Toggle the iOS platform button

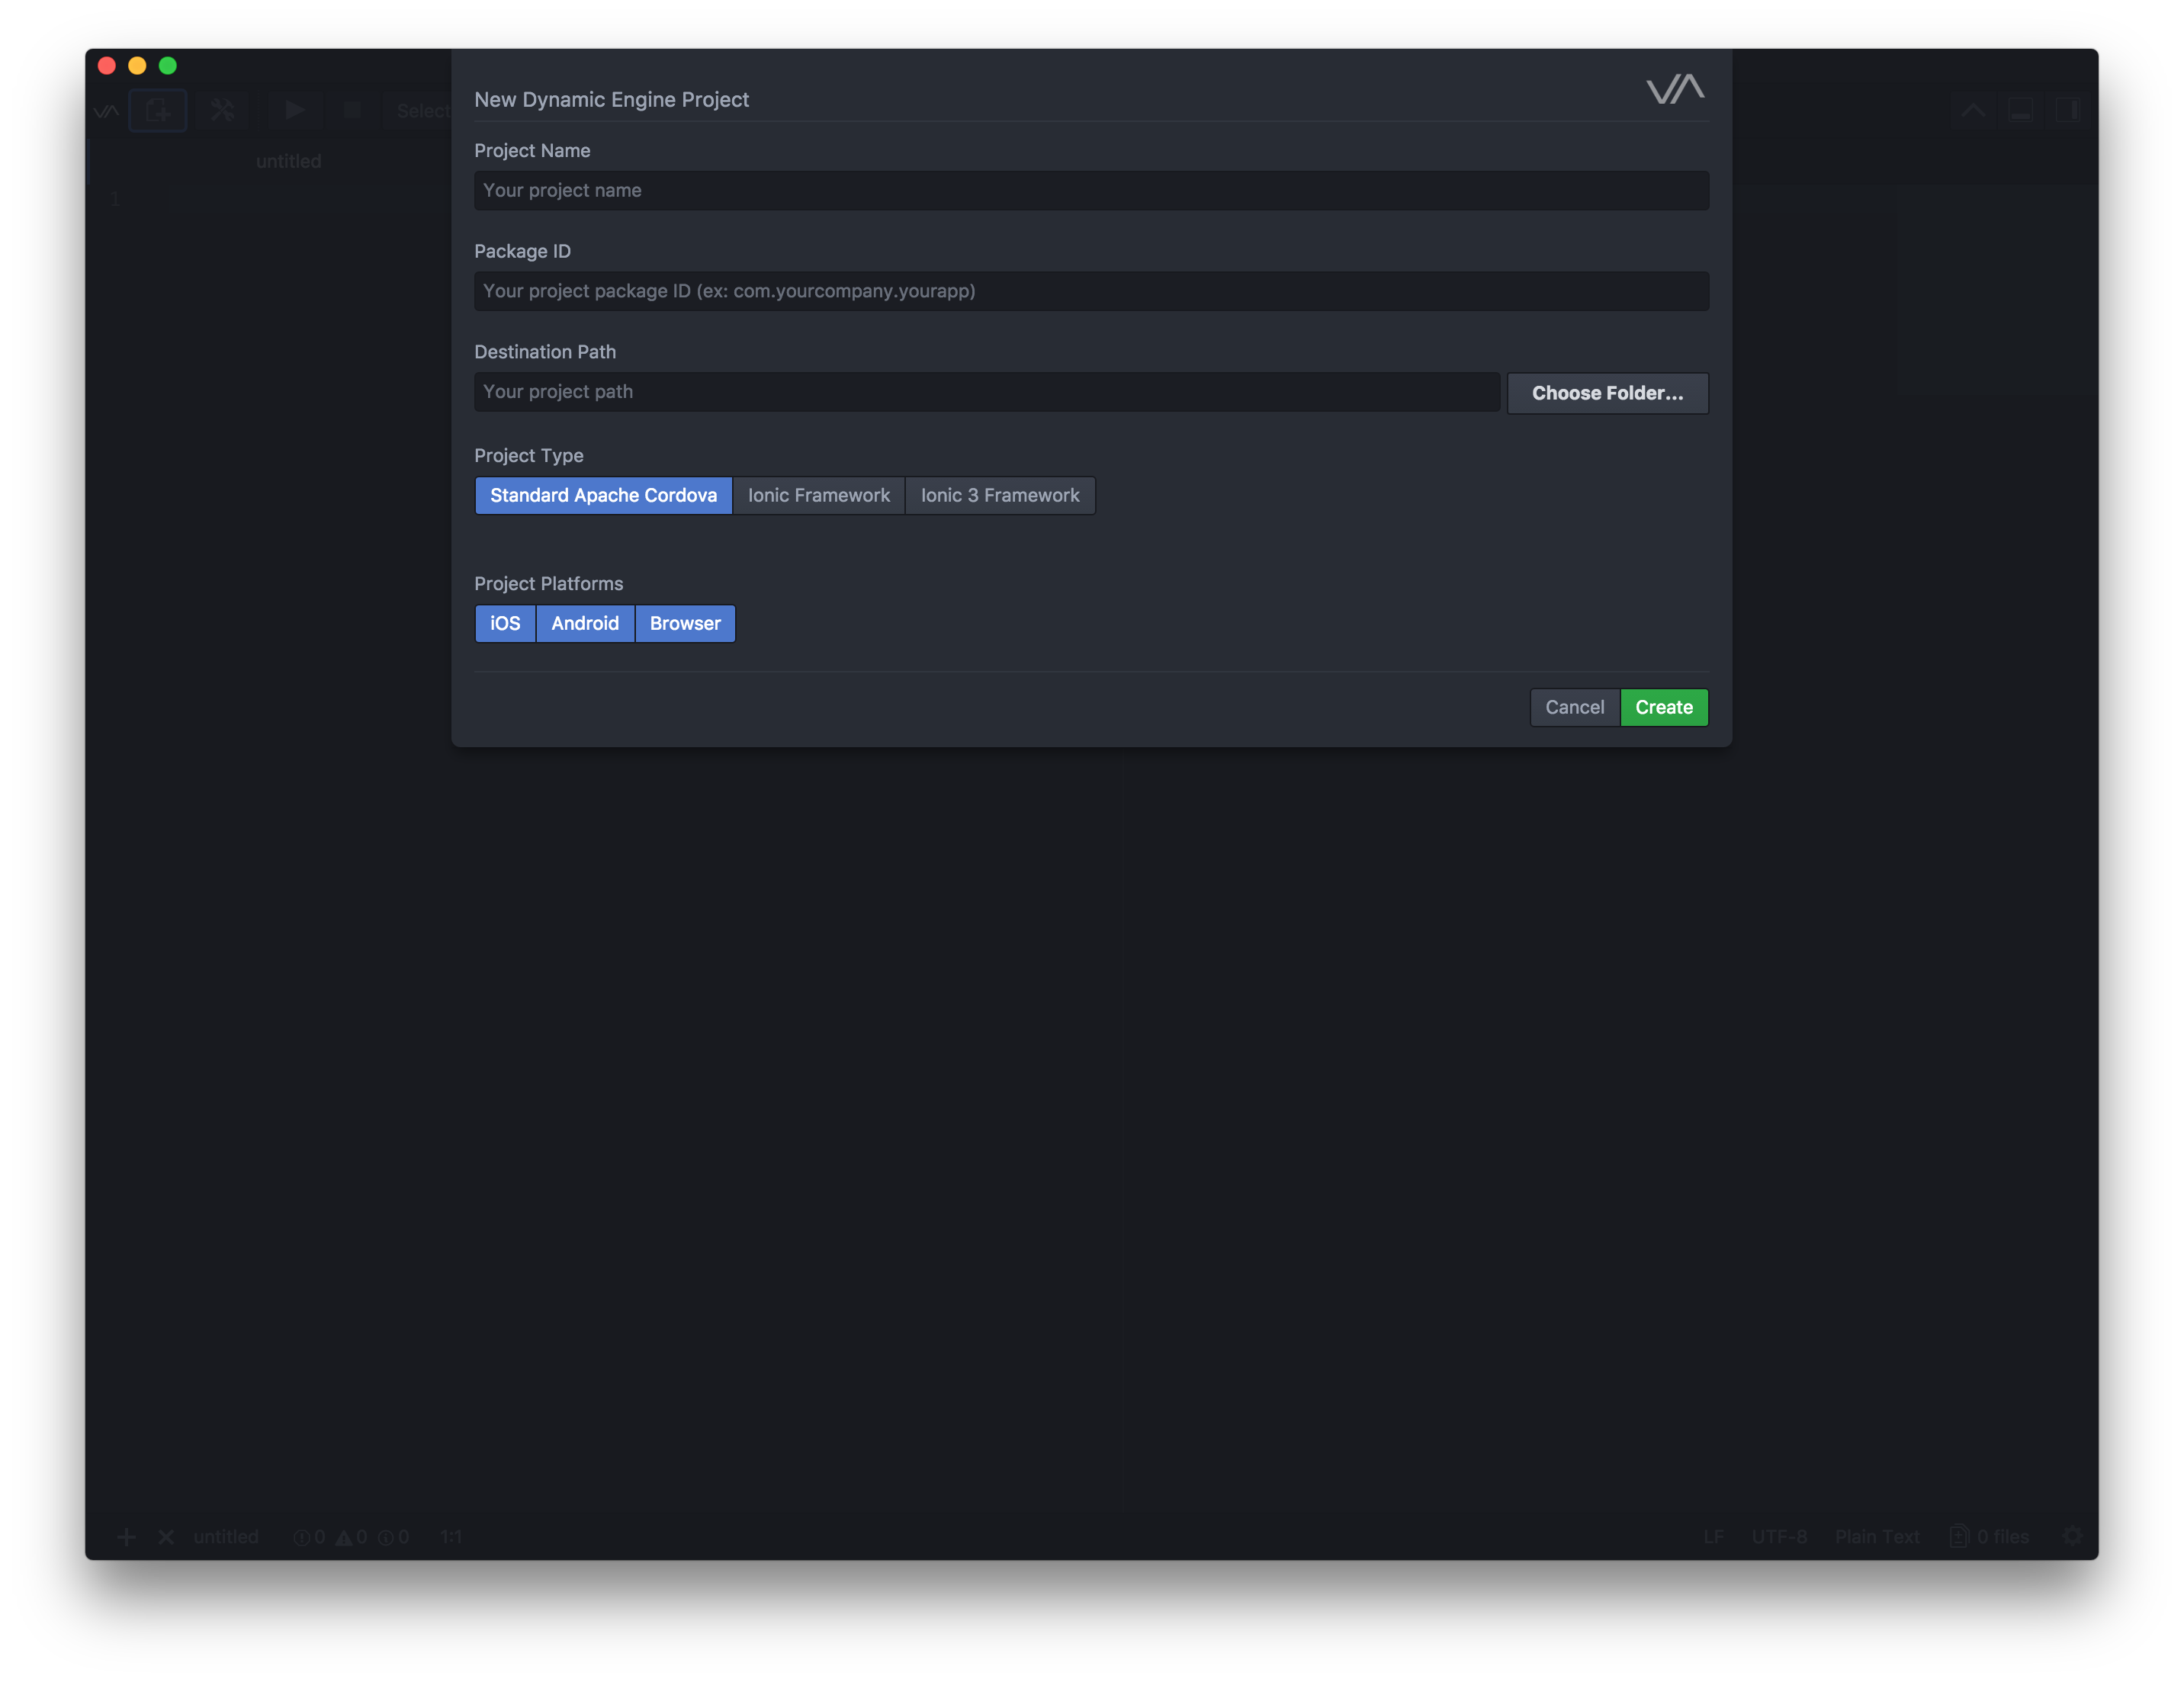pos(505,623)
